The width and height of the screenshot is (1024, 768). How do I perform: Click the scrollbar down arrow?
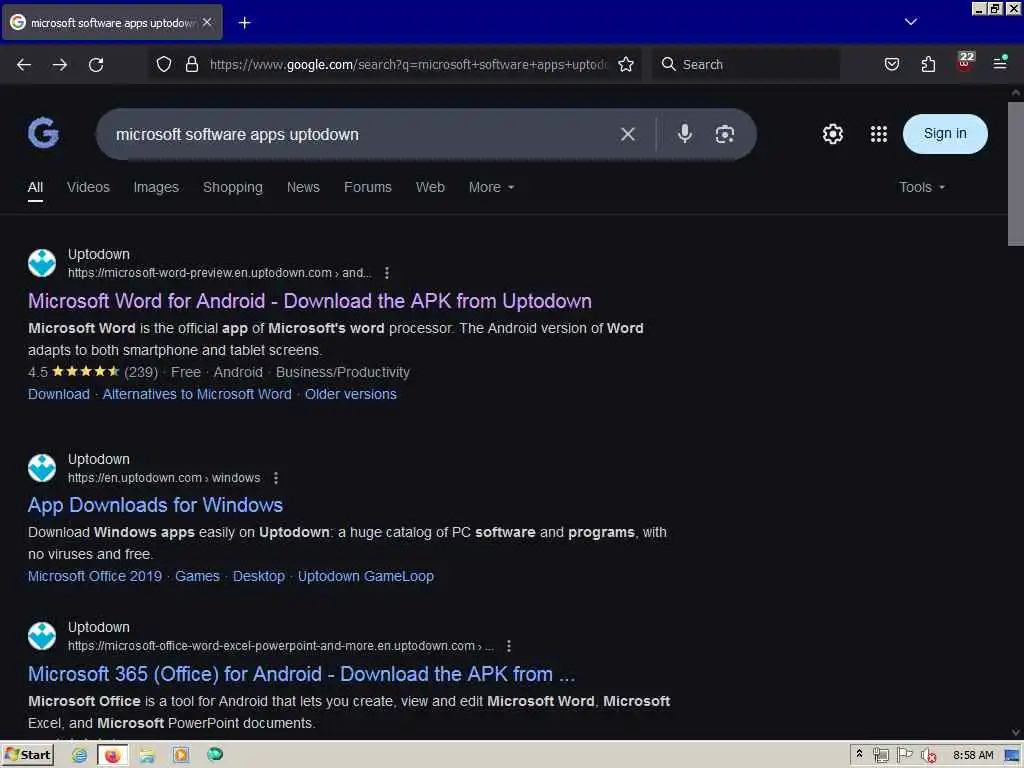pos(1016,733)
